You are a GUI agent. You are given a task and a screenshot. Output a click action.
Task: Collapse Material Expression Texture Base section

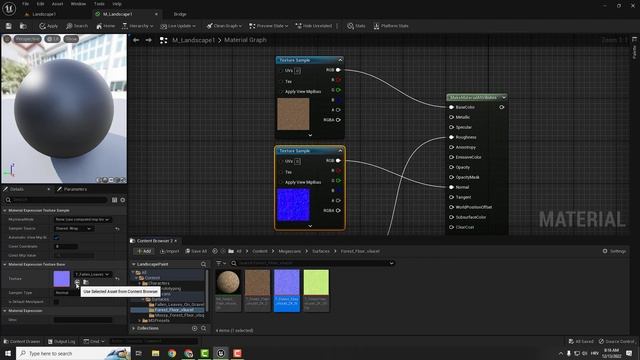[5, 264]
